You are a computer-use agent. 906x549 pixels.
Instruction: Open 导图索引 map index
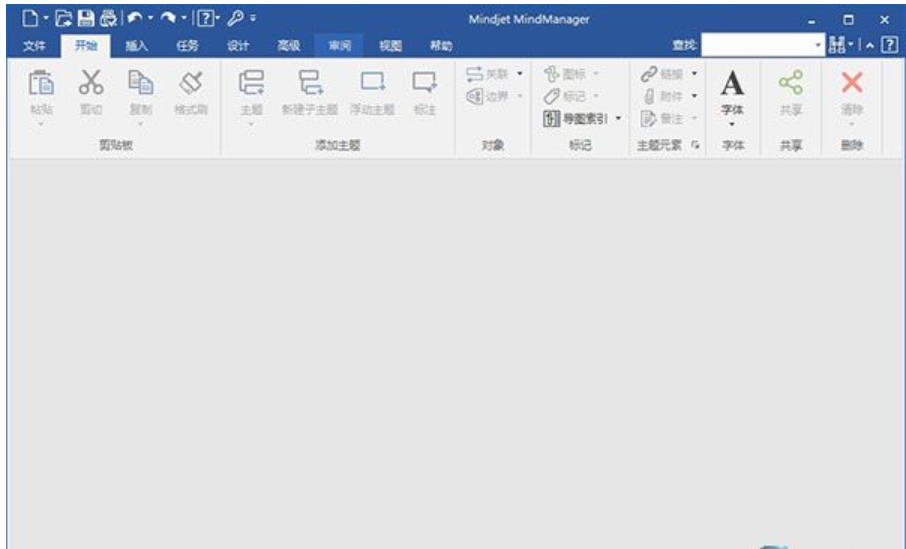pyautogui.click(x=575, y=118)
